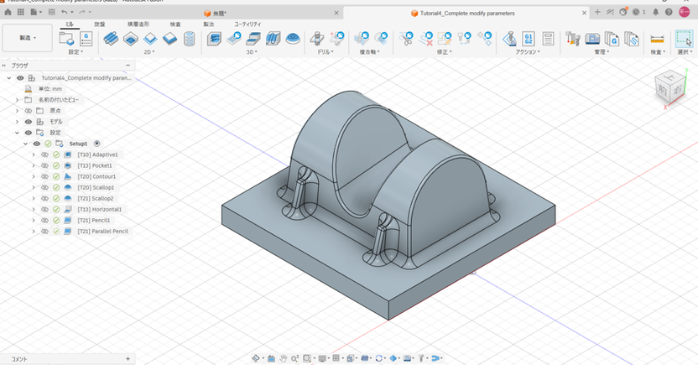
Task: Open the Help question mark icon
Action: pyautogui.click(x=669, y=12)
